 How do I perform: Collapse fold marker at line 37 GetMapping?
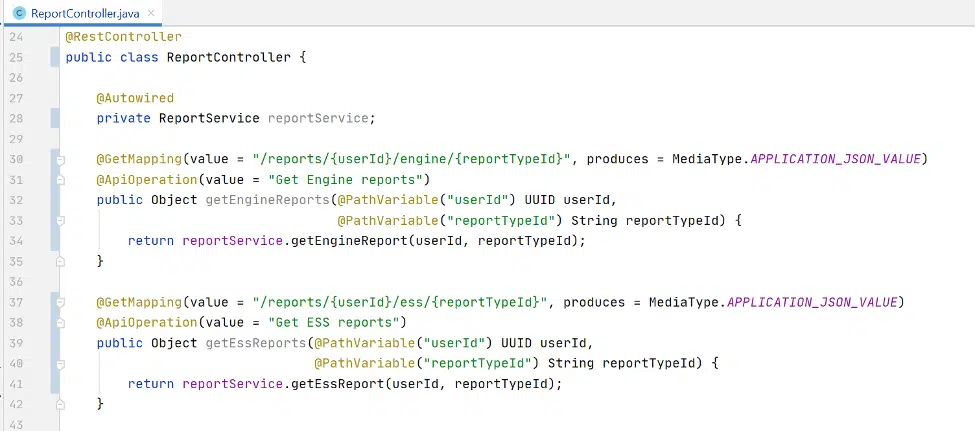60,303
